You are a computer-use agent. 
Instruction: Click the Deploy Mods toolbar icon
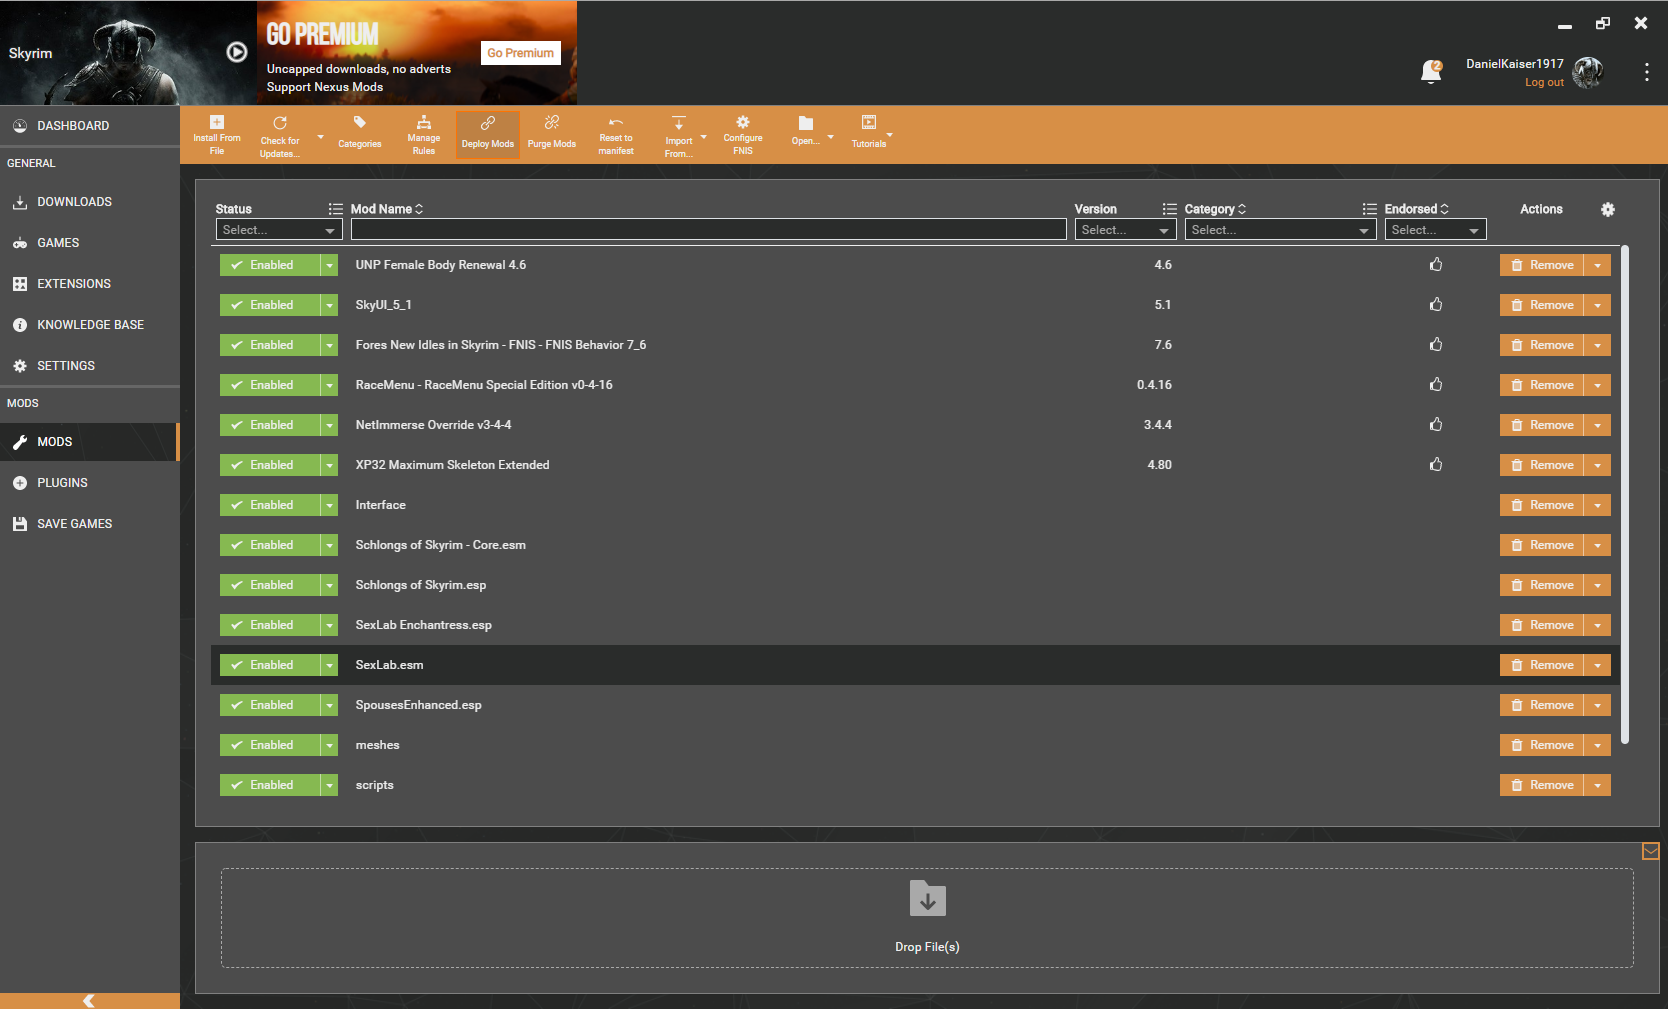(x=487, y=134)
